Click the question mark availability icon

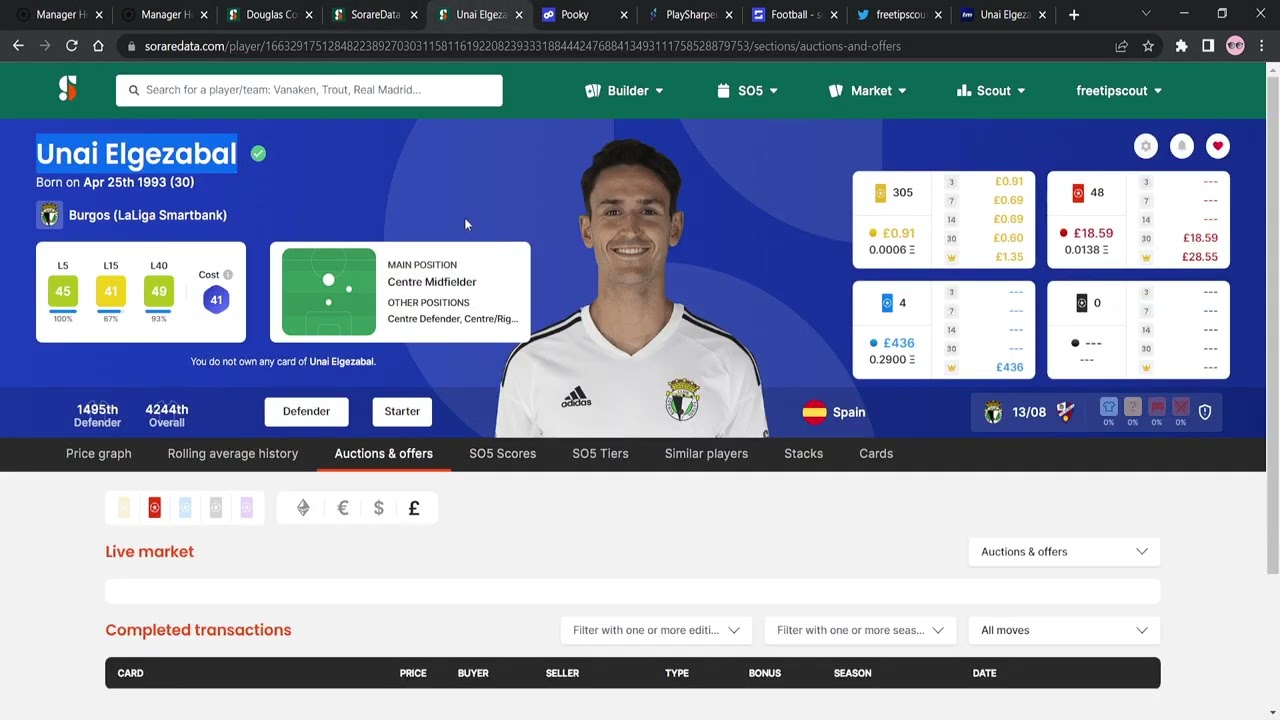(x=1132, y=407)
